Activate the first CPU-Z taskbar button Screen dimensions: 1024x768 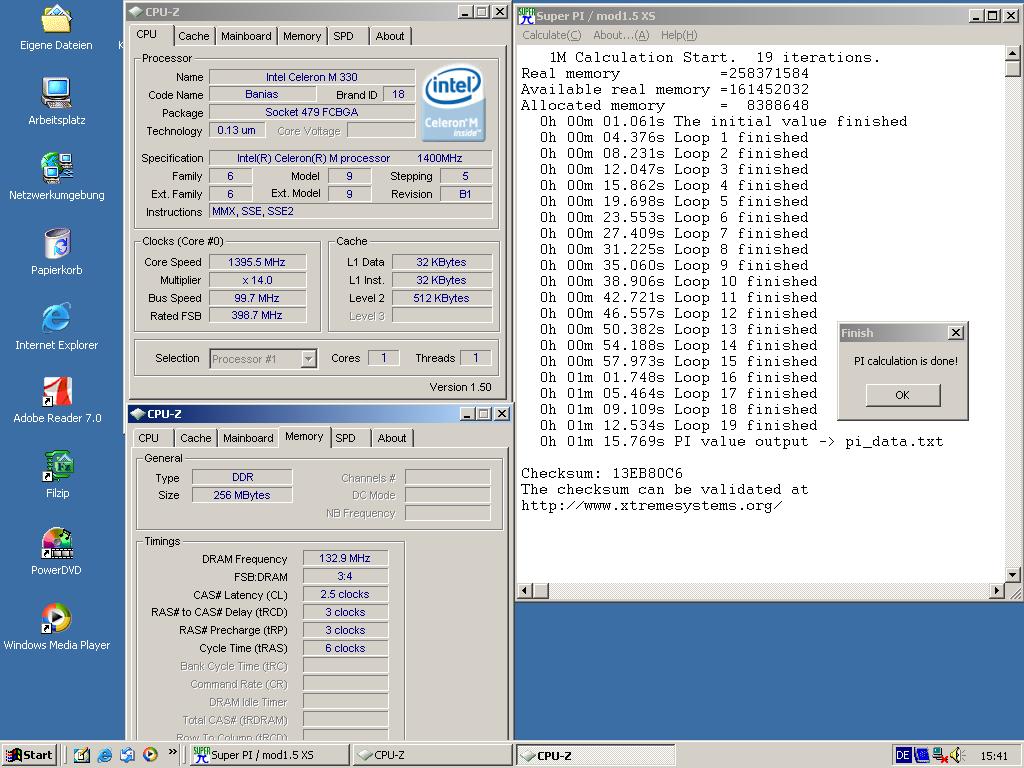pyautogui.click(x=432, y=755)
